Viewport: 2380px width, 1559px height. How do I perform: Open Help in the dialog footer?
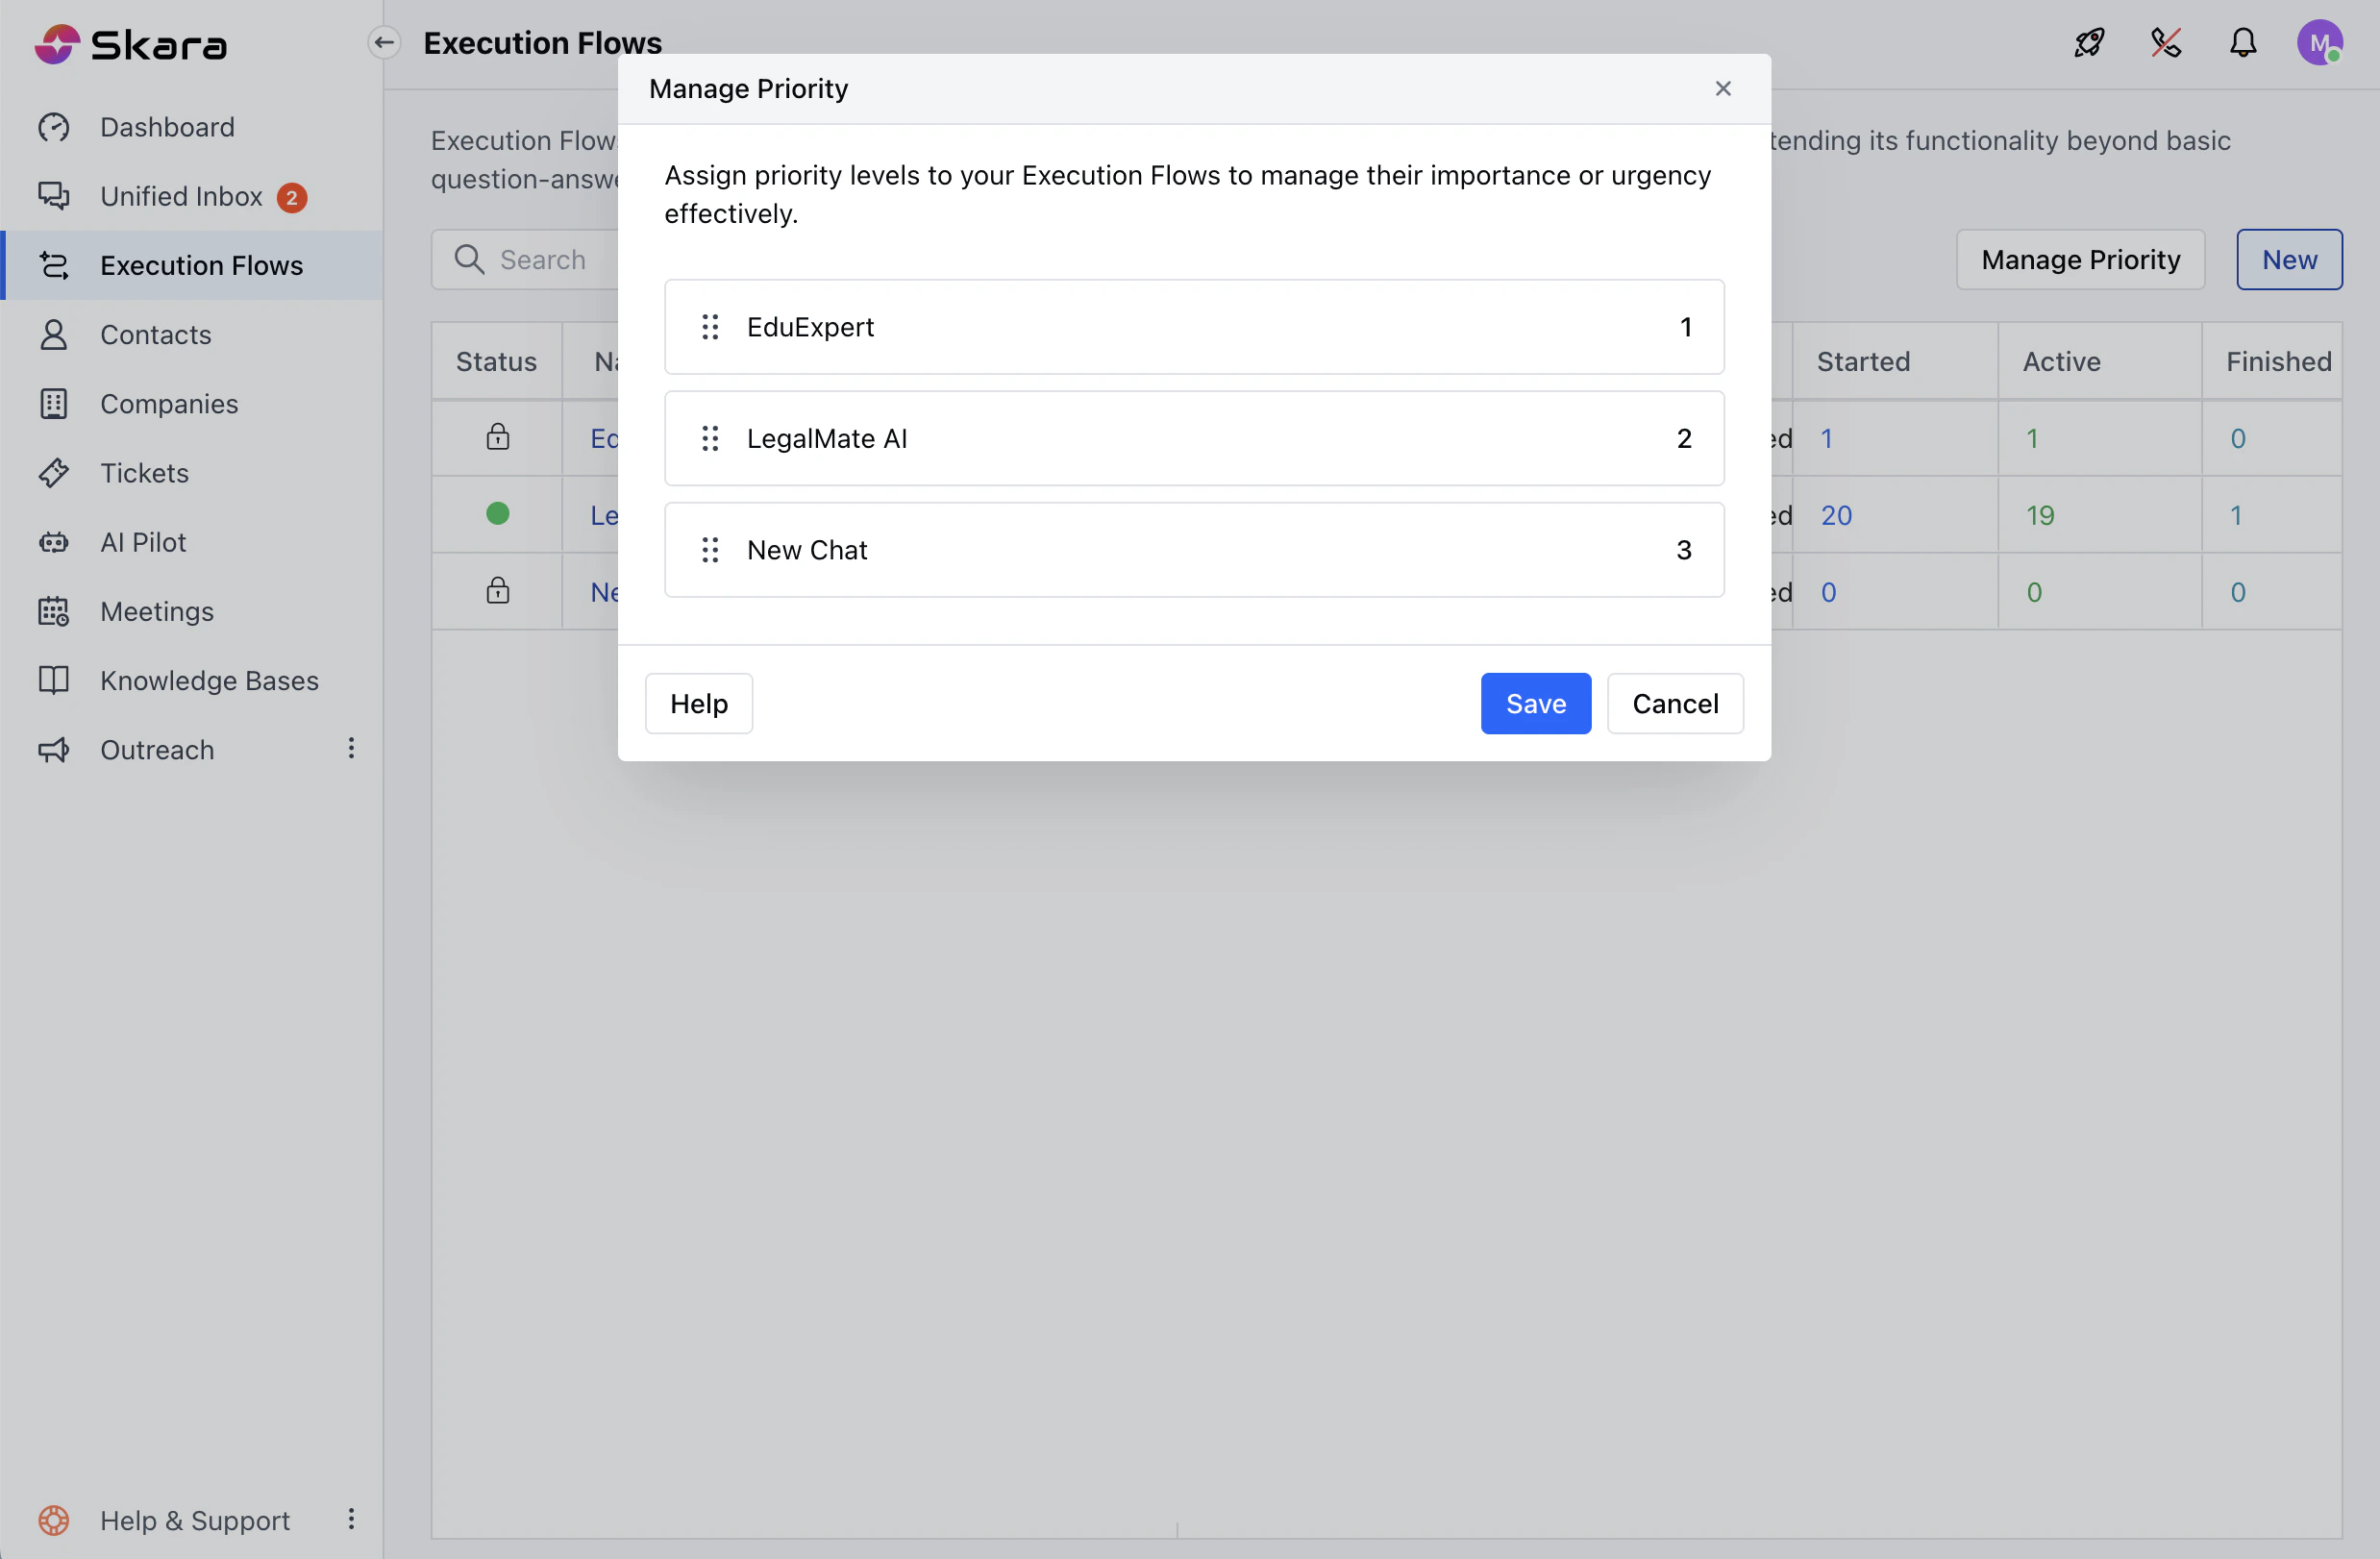pos(698,704)
